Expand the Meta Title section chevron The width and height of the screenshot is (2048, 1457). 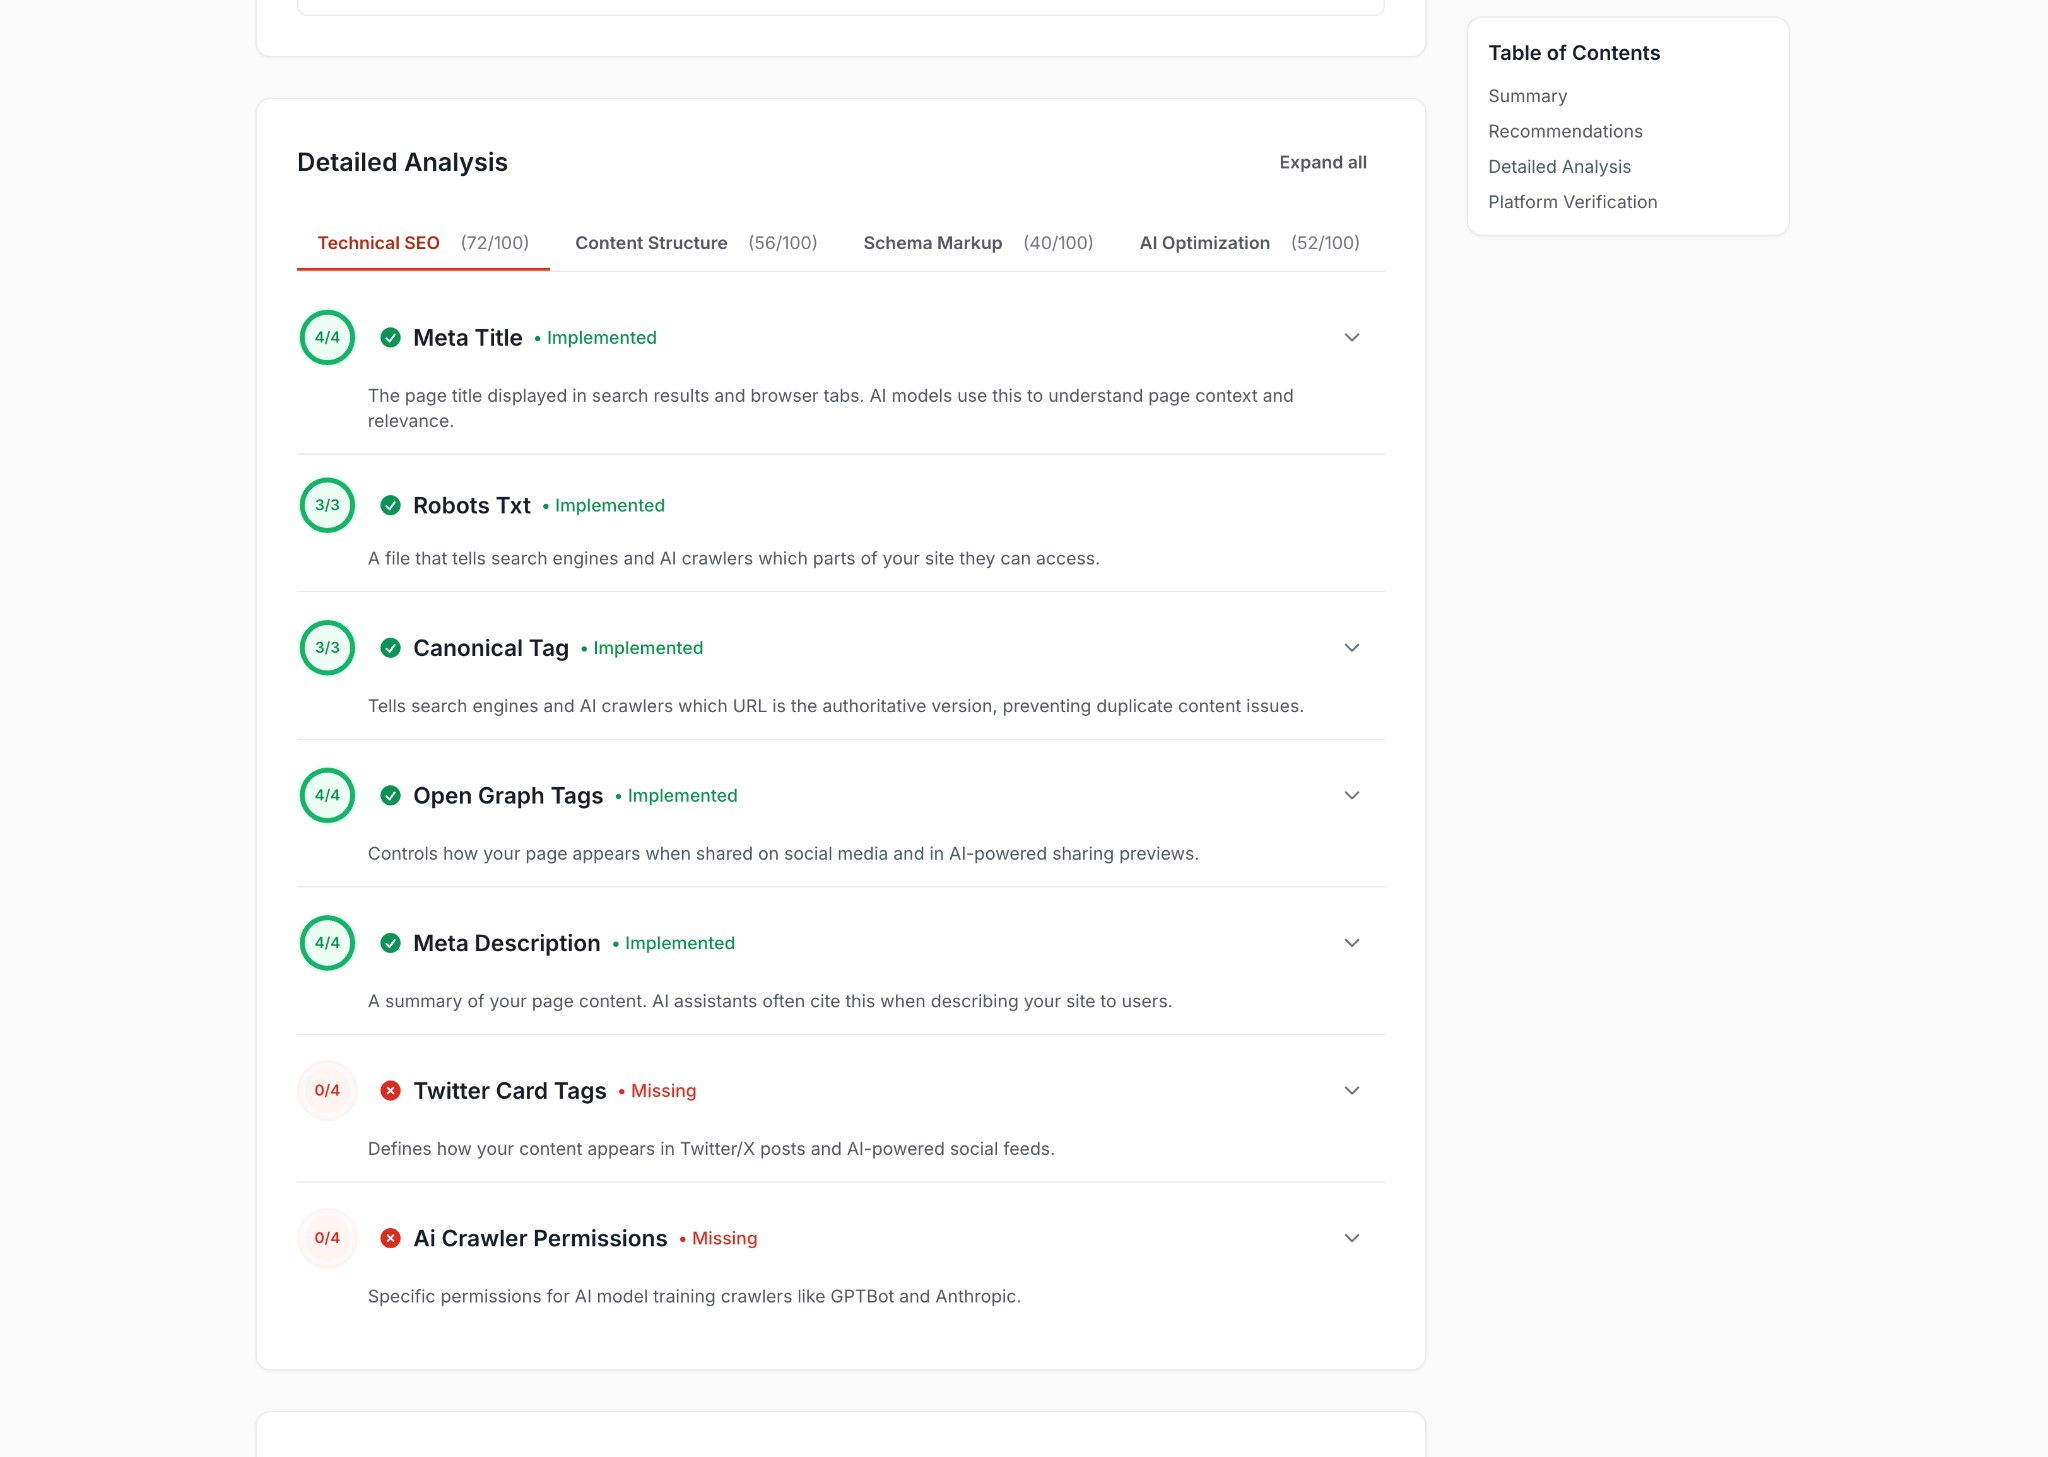point(1352,338)
